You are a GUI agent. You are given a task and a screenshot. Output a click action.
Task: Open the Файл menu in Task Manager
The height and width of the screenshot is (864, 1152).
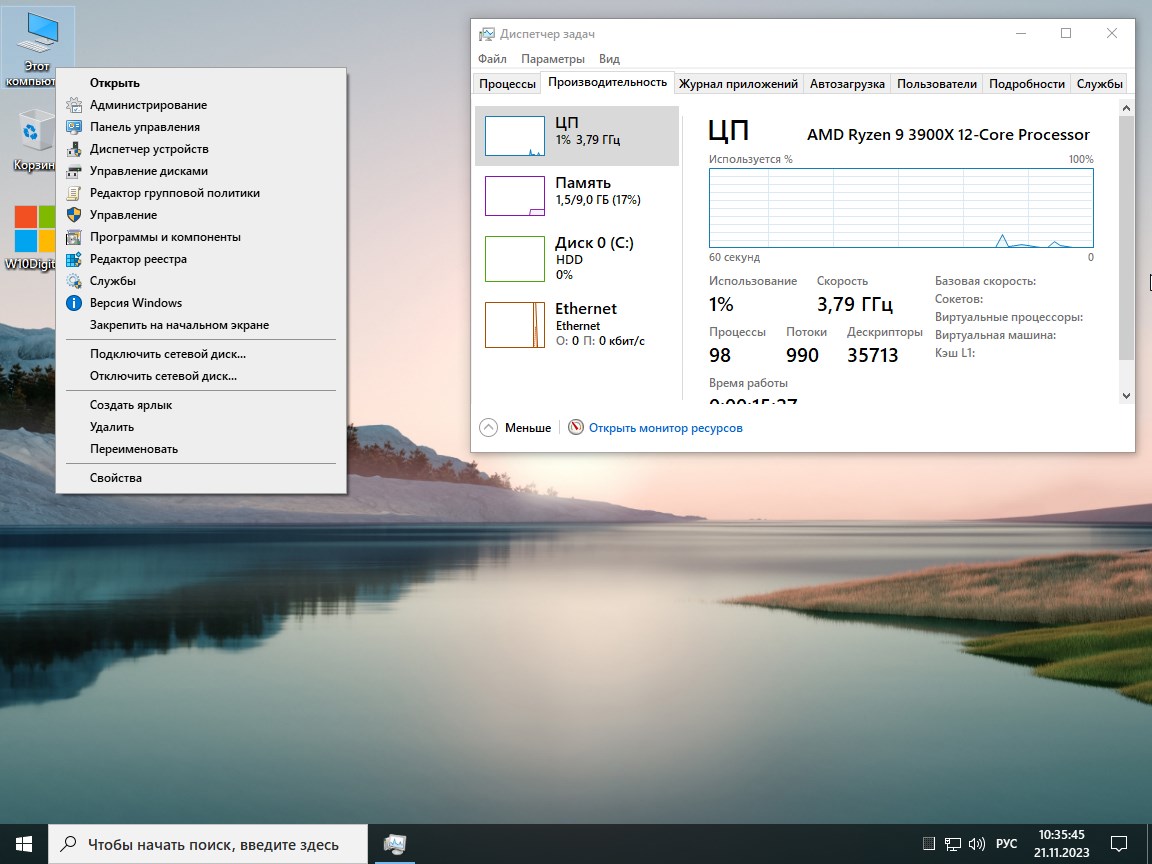tap(492, 59)
